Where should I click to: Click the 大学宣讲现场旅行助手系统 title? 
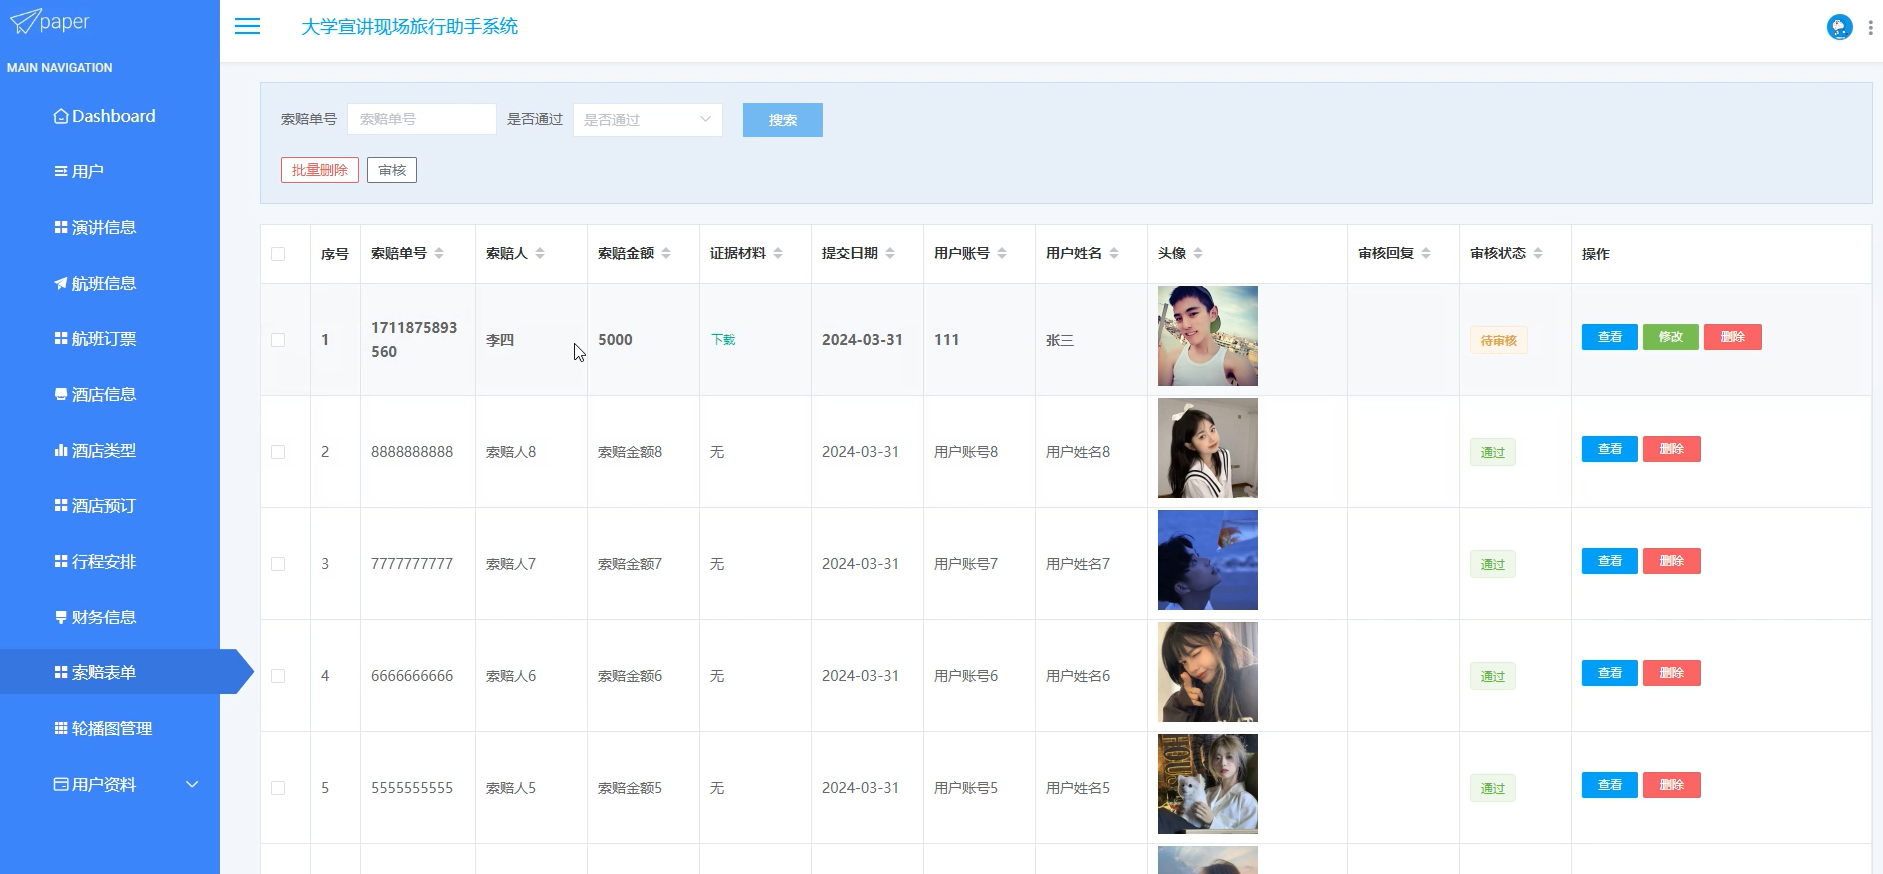pyautogui.click(x=409, y=27)
